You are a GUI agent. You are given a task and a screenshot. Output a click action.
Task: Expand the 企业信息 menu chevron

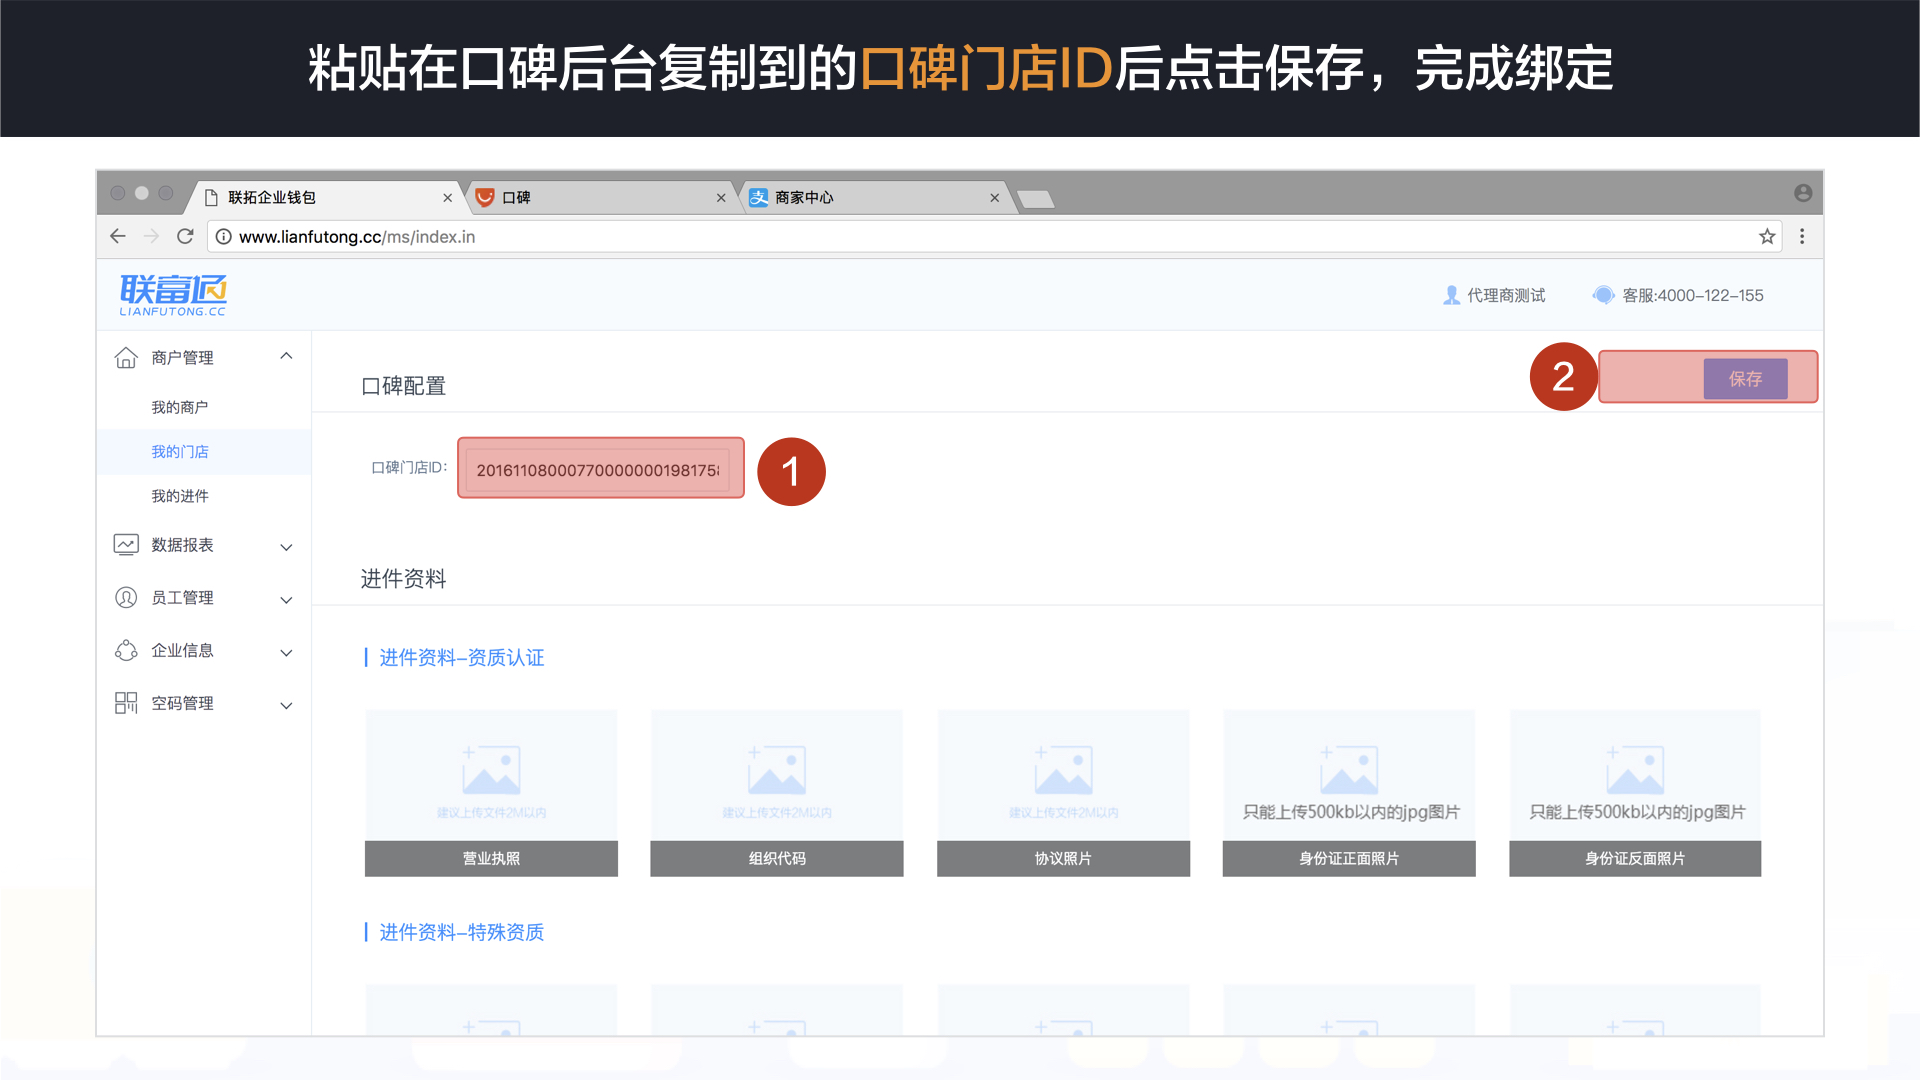(286, 653)
